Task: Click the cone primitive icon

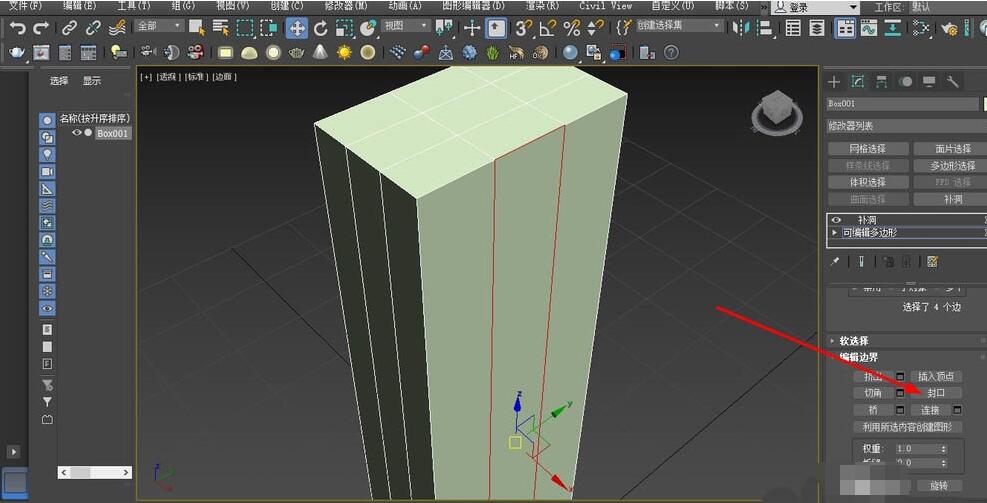Action: (320, 52)
